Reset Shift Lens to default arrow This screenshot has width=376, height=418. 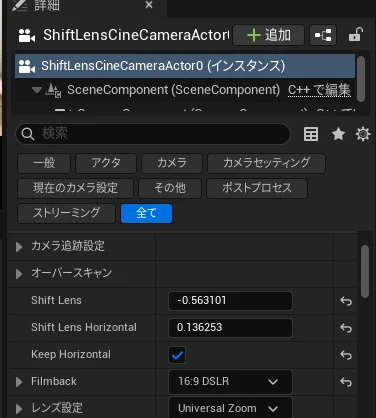346,301
